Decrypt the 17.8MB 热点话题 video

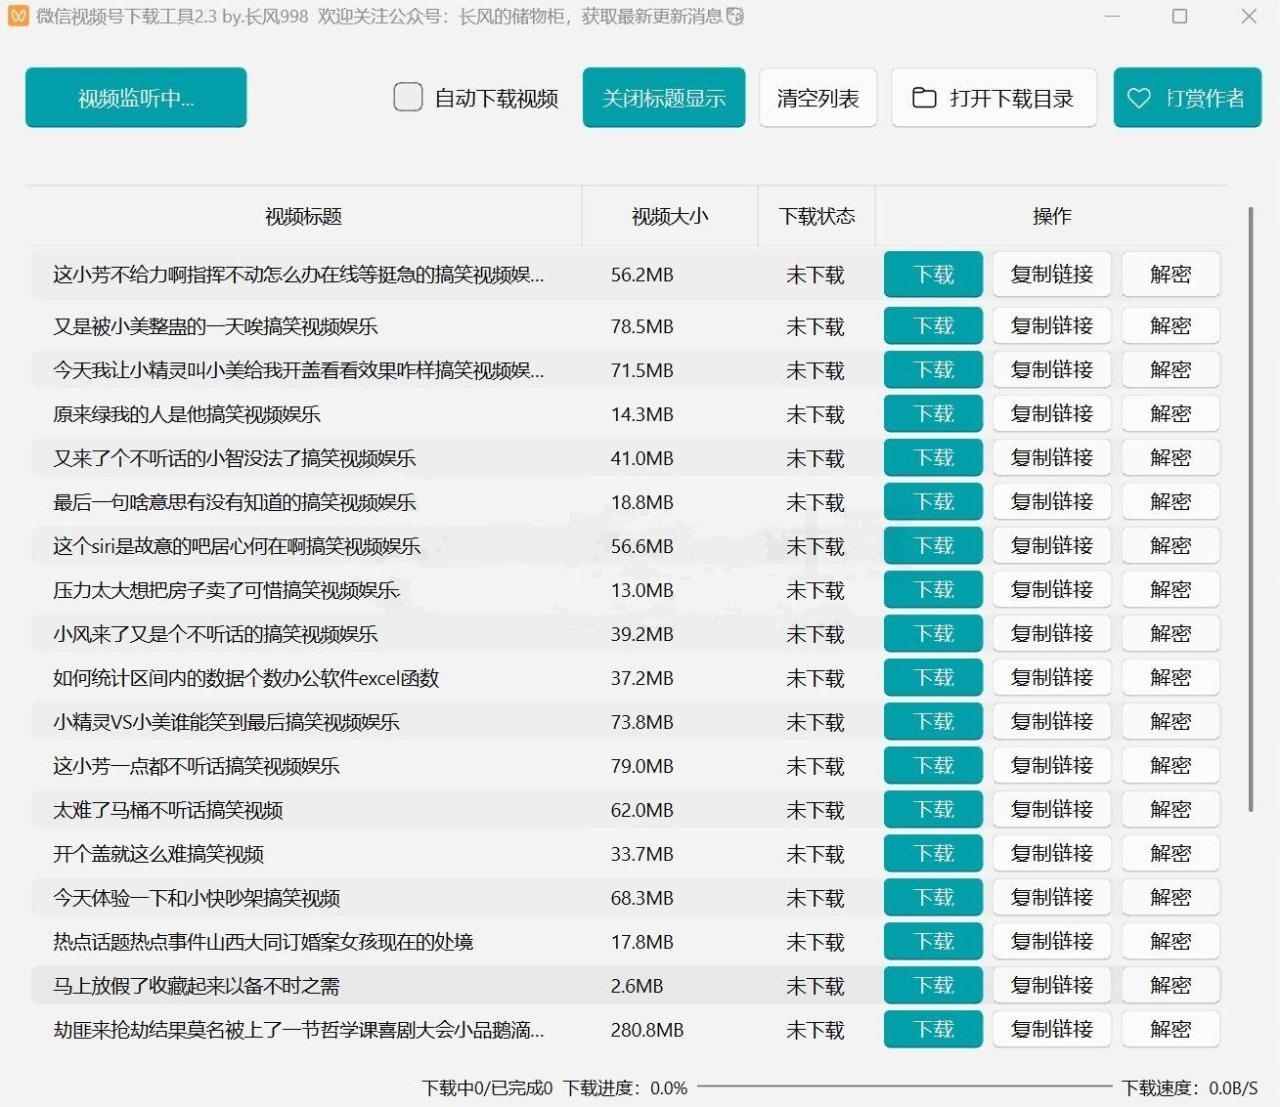coord(1170,942)
